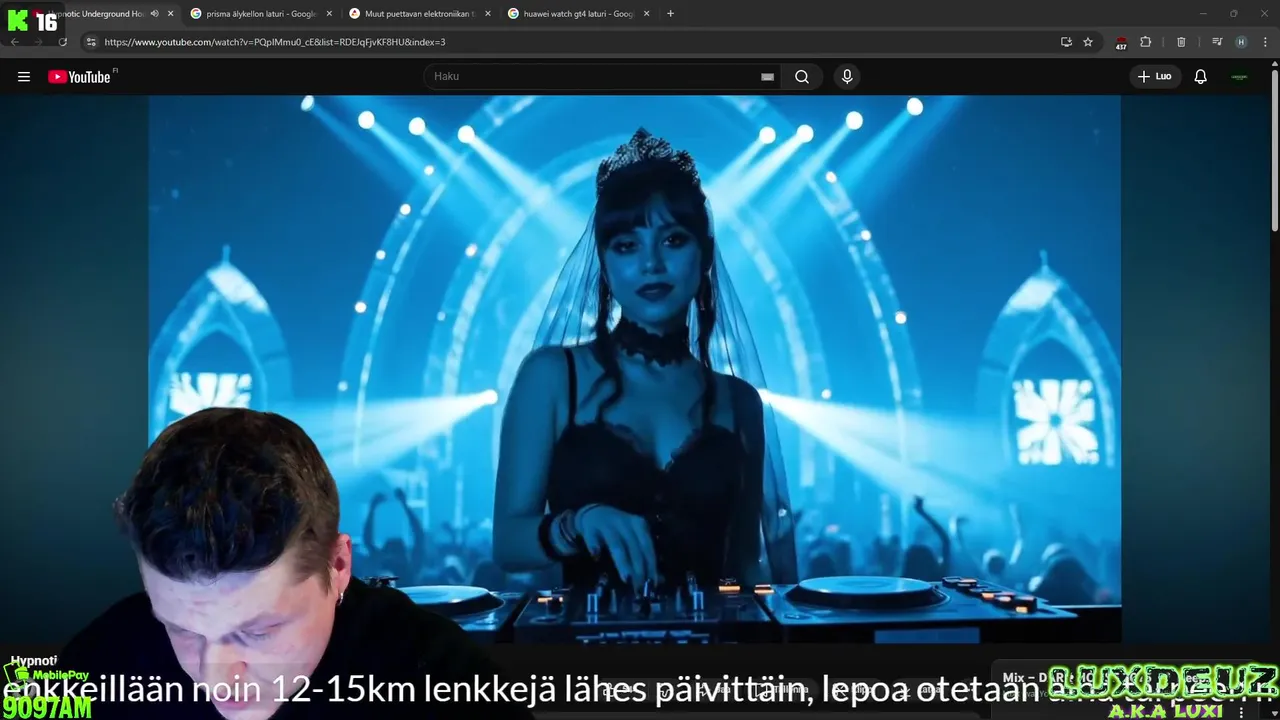
Task: Open the extension showing 437 badge
Action: (x=1121, y=42)
